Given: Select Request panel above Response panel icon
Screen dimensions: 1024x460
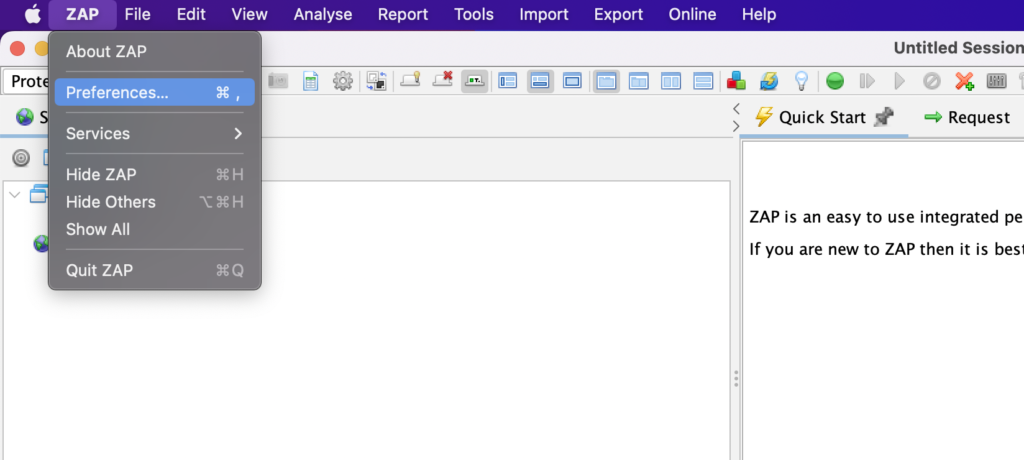Looking at the screenshot, I should click(x=703, y=81).
